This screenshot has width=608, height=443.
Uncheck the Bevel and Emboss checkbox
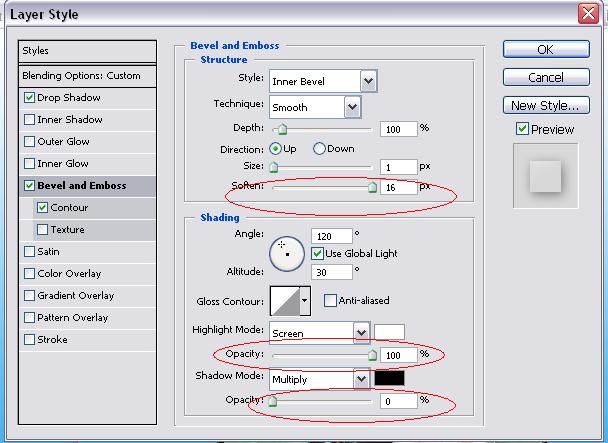point(29,185)
